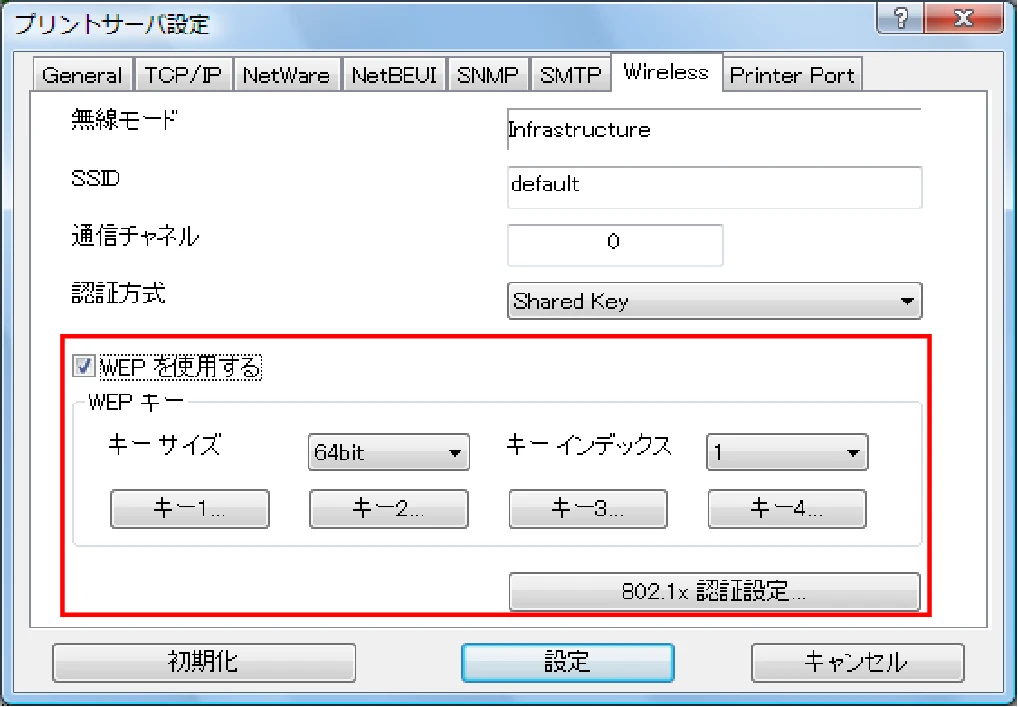1018x707 pixels.
Task: Click the SSID field showing default
Action: 714,187
